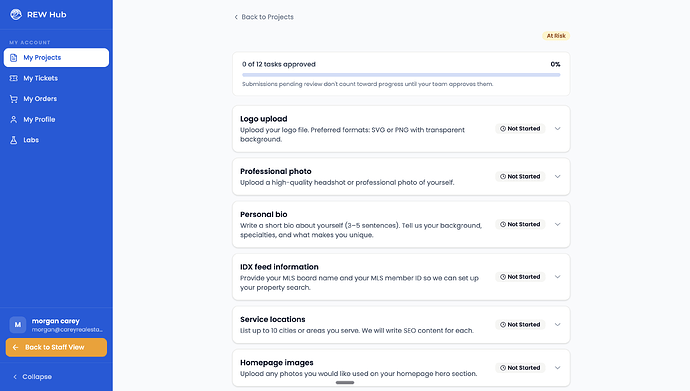This screenshot has width=690, height=391.
Task: Click the Not Started badge for Service locations
Action: point(520,325)
